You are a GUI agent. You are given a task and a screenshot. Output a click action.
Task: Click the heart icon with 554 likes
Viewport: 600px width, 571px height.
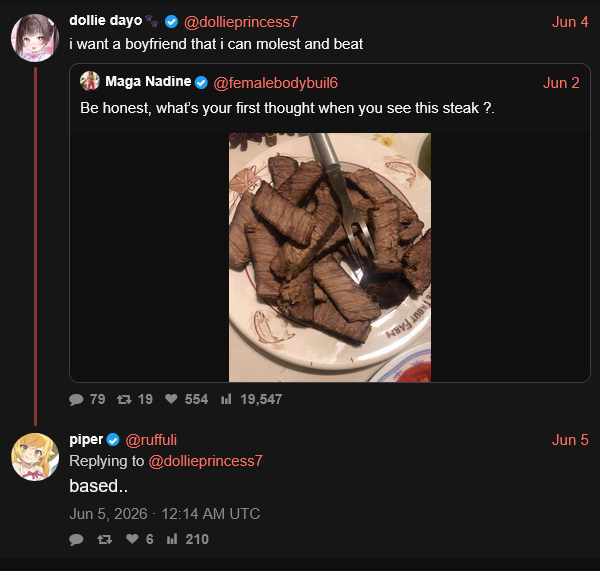(171, 399)
